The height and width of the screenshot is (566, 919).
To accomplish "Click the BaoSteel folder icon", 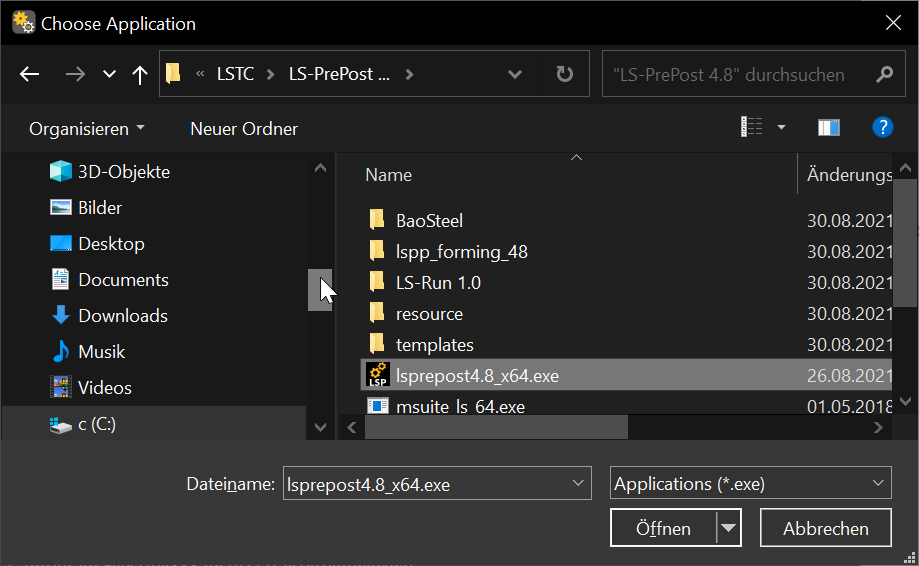I will click(377, 219).
